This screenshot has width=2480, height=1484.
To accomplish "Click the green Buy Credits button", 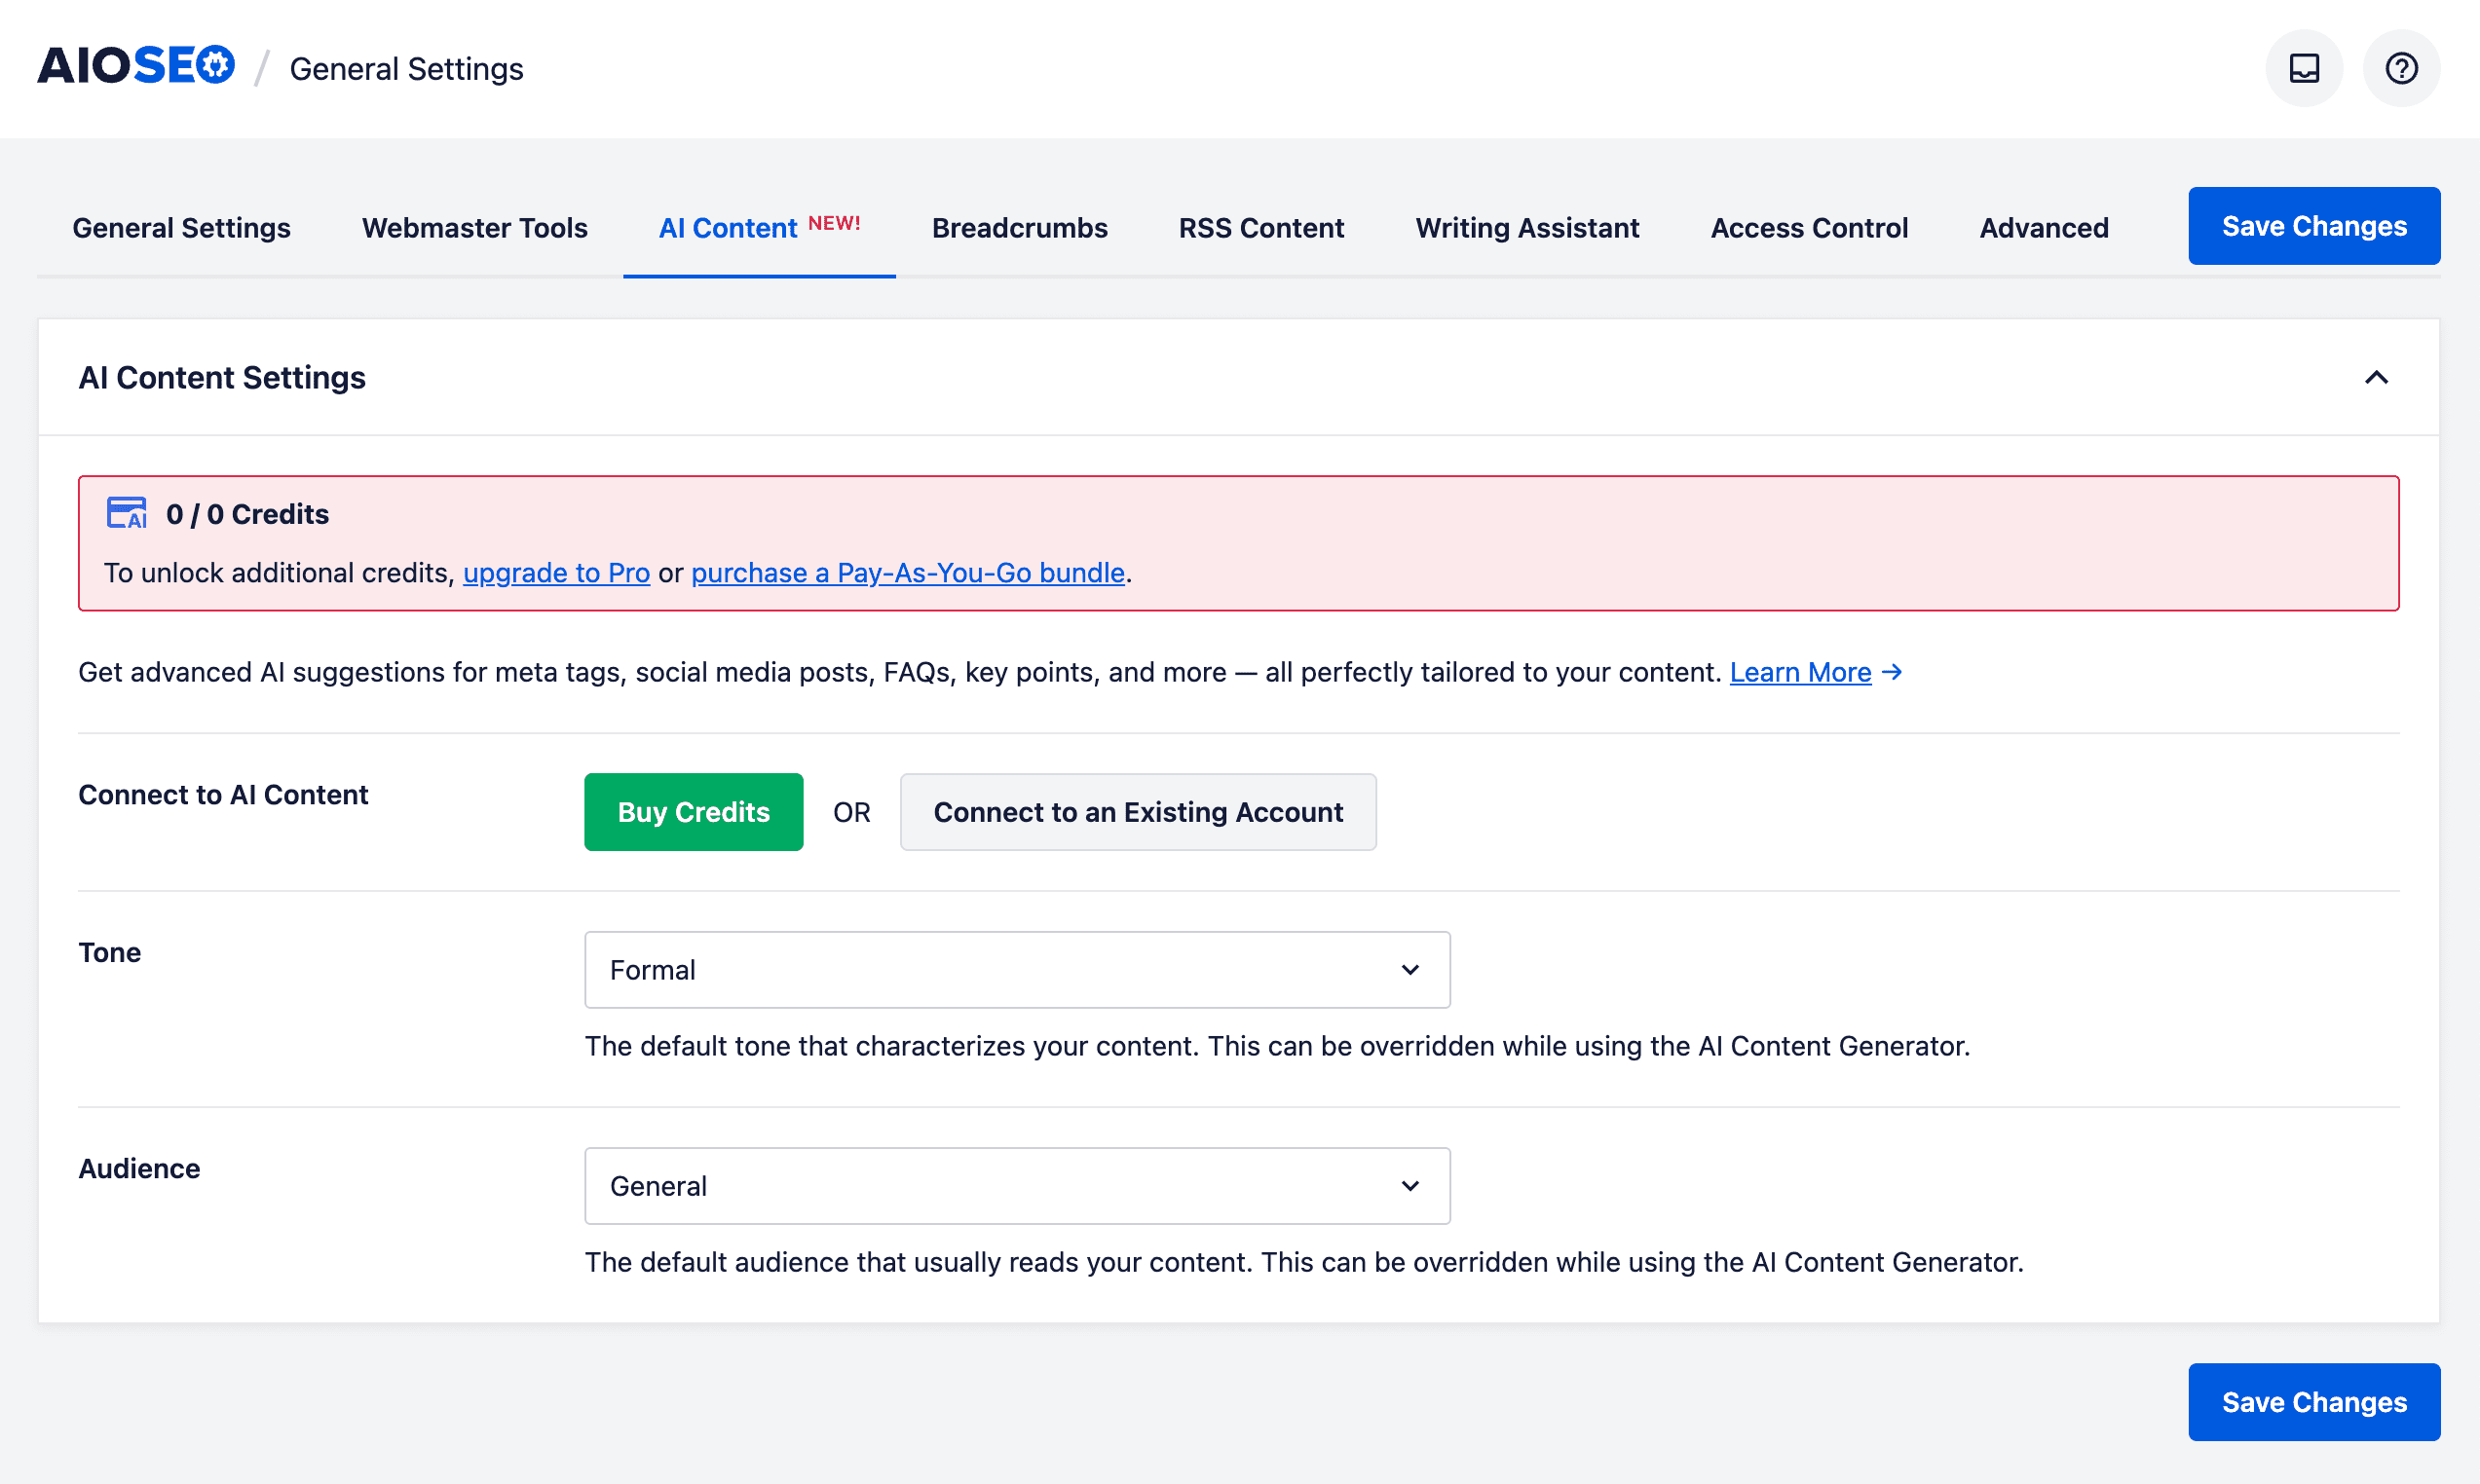I will [x=693, y=812].
